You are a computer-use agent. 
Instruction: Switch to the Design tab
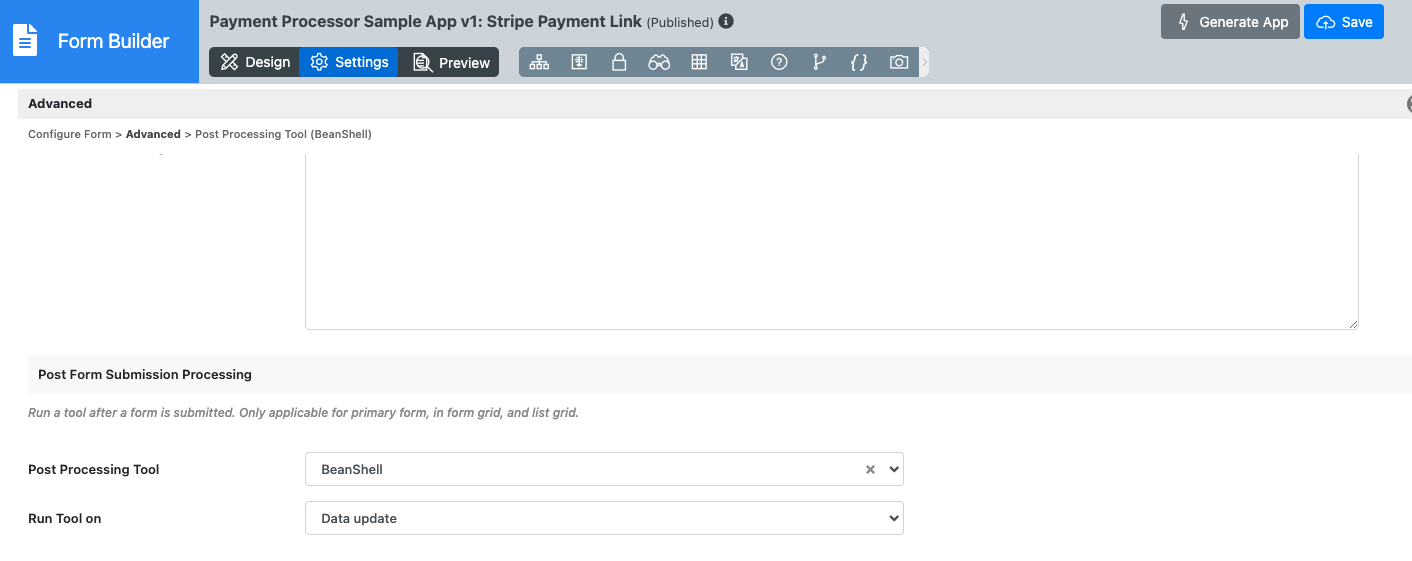(254, 62)
